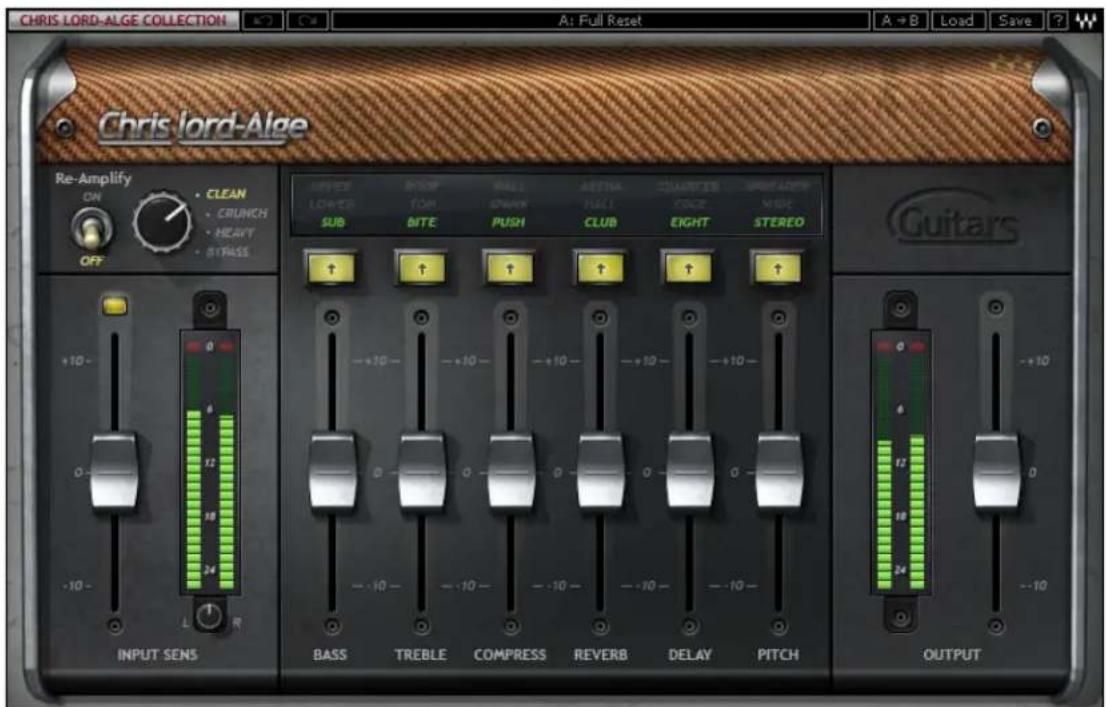Select the CLEAN amp mode
This screenshot has height=707, width=1106.
coord(226,194)
